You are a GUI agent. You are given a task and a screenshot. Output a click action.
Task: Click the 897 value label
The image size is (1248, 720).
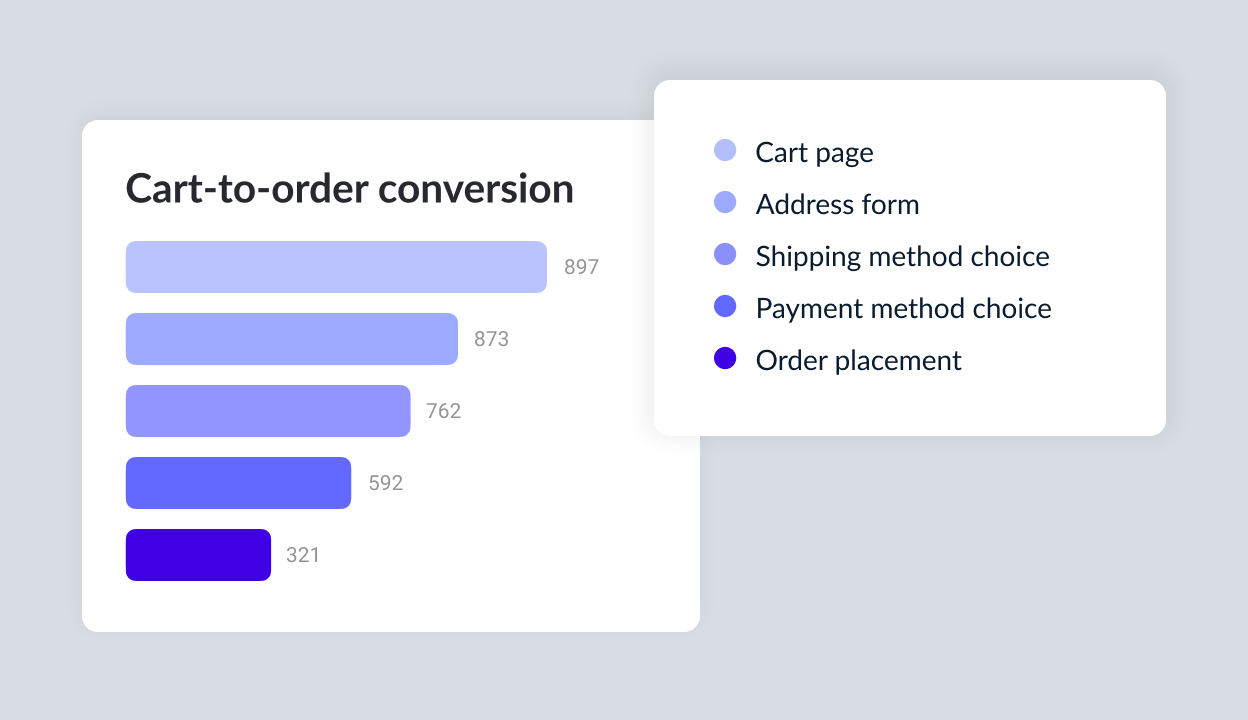[x=581, y=267]
